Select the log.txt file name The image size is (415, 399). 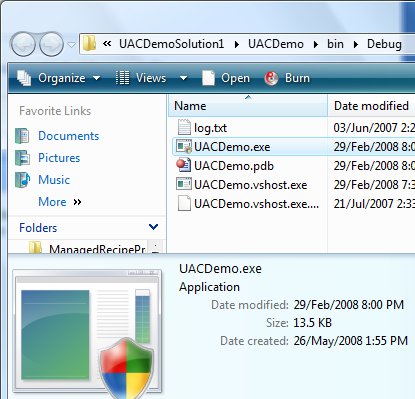coord(210,128)
